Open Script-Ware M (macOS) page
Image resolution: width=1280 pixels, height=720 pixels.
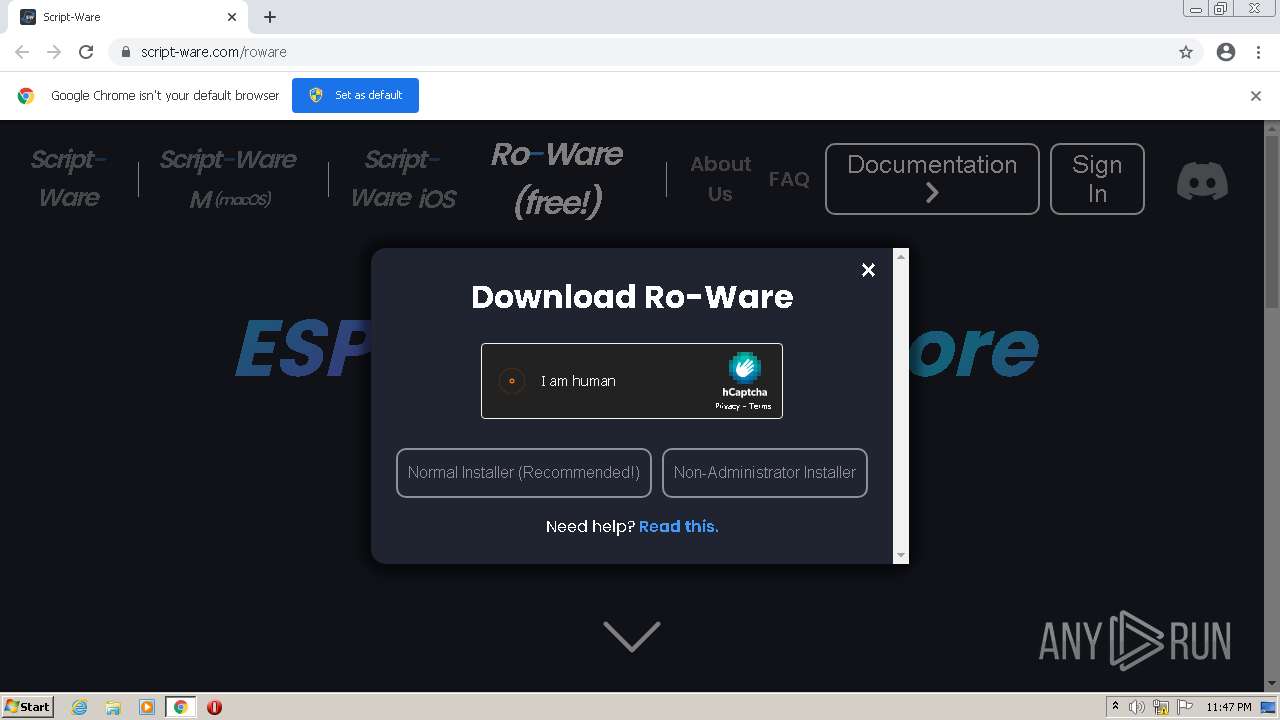point(229,179)
